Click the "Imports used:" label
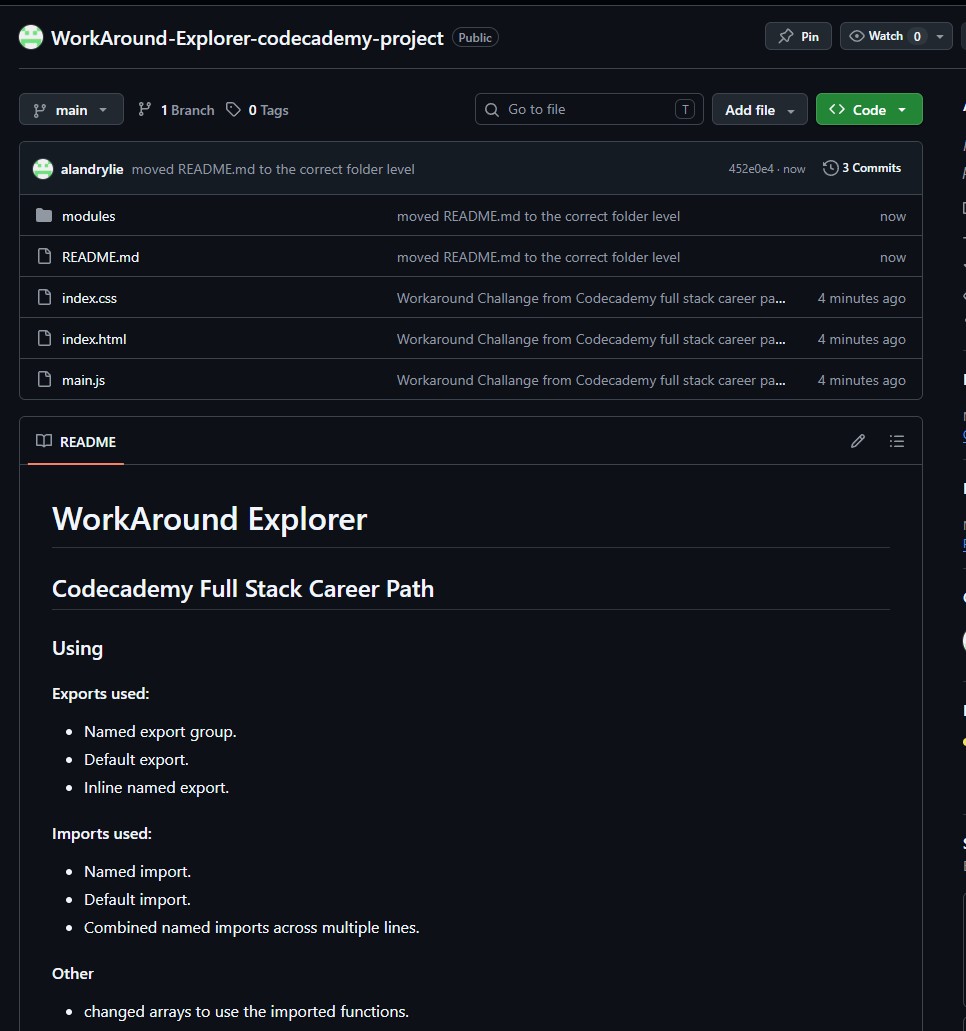966x1031 pixels. click(x=102, y=834)
